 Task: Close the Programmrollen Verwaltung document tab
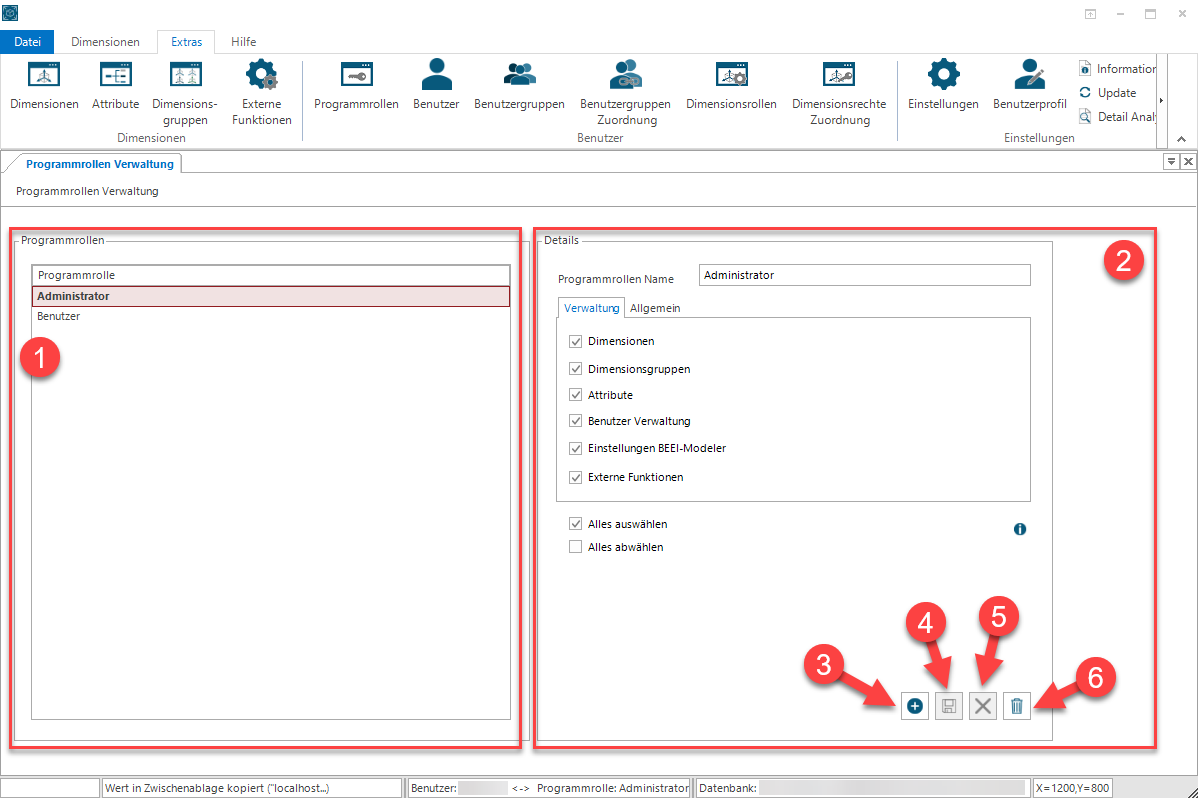tap(1188, 161)
